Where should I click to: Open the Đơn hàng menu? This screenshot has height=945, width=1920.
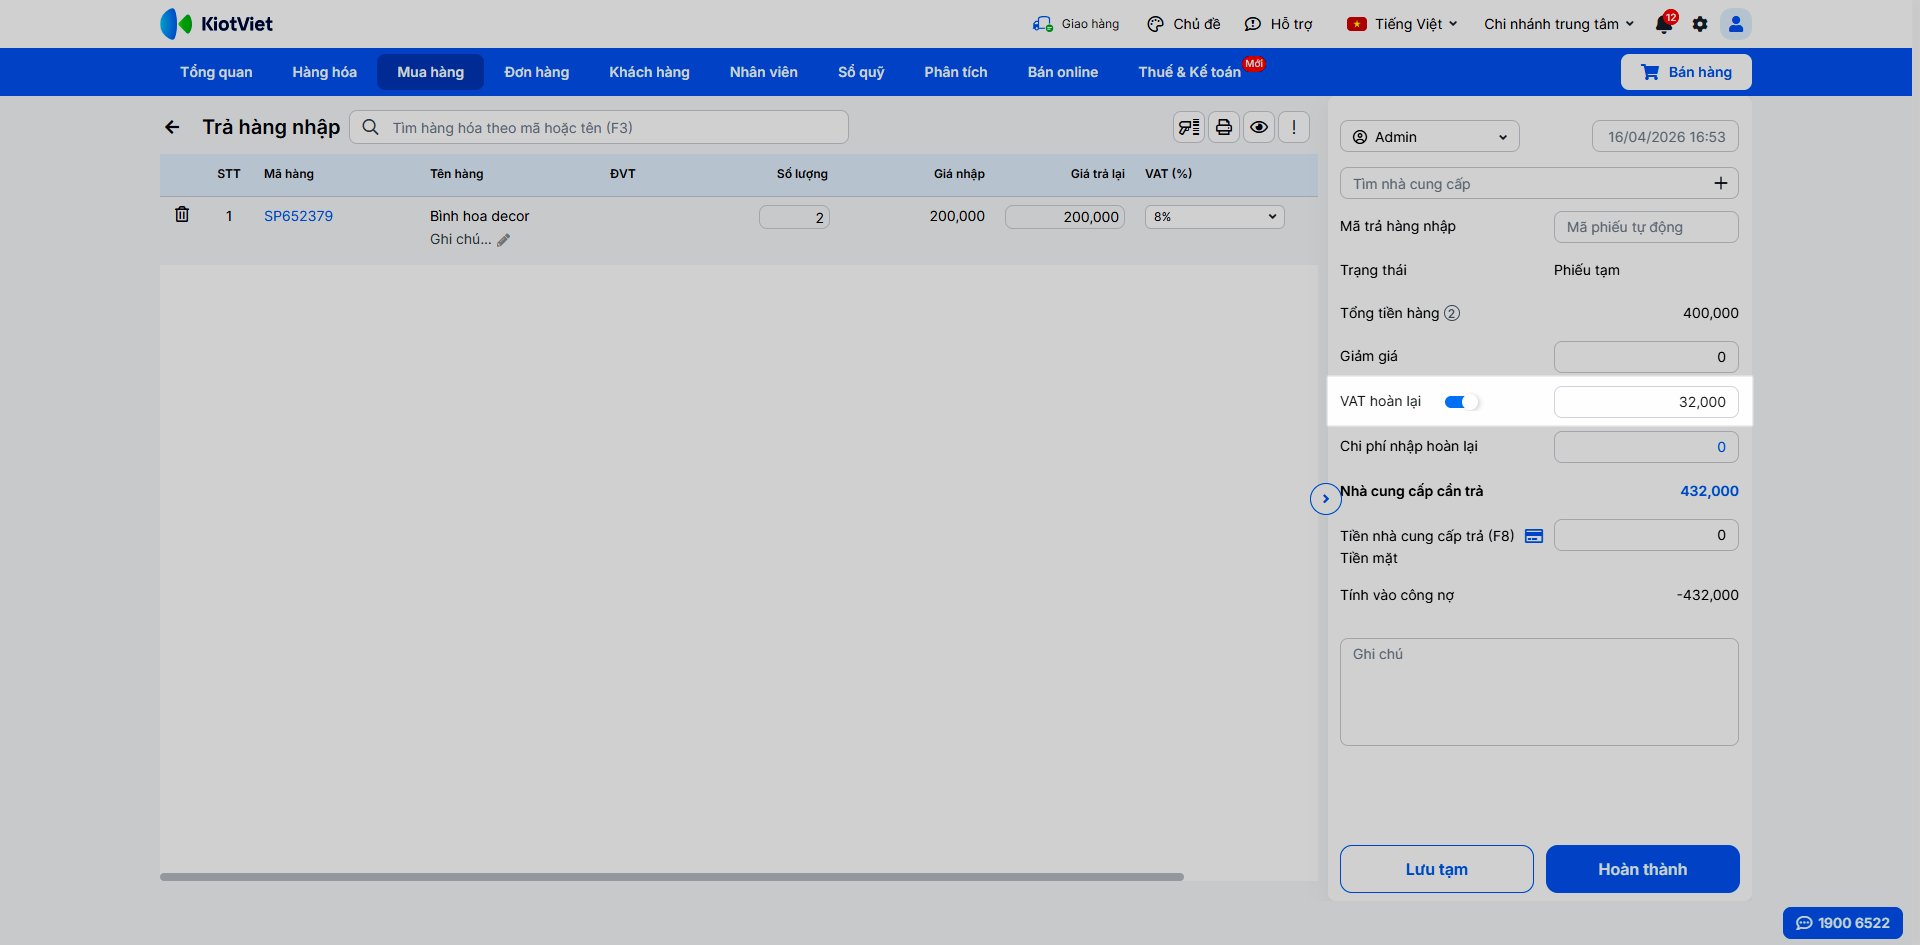tap(537, 72)
